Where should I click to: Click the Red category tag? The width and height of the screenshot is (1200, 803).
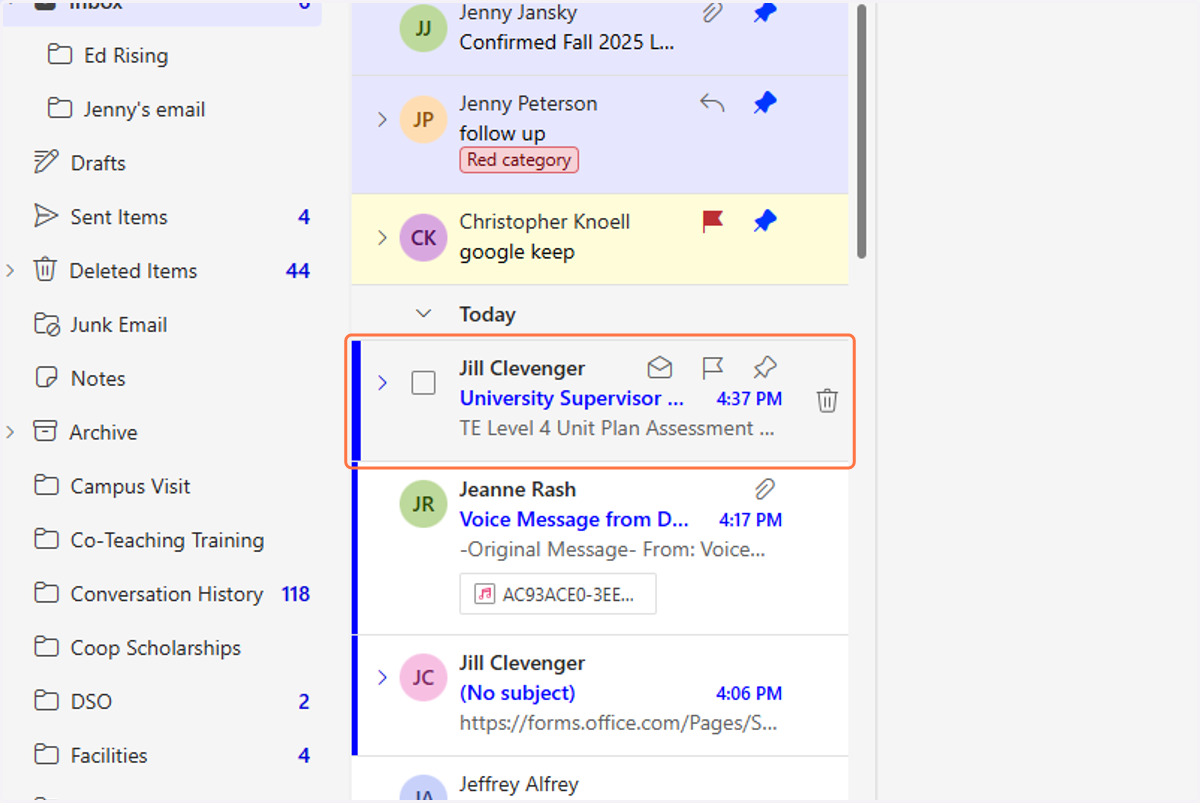(x=519, y=160)
